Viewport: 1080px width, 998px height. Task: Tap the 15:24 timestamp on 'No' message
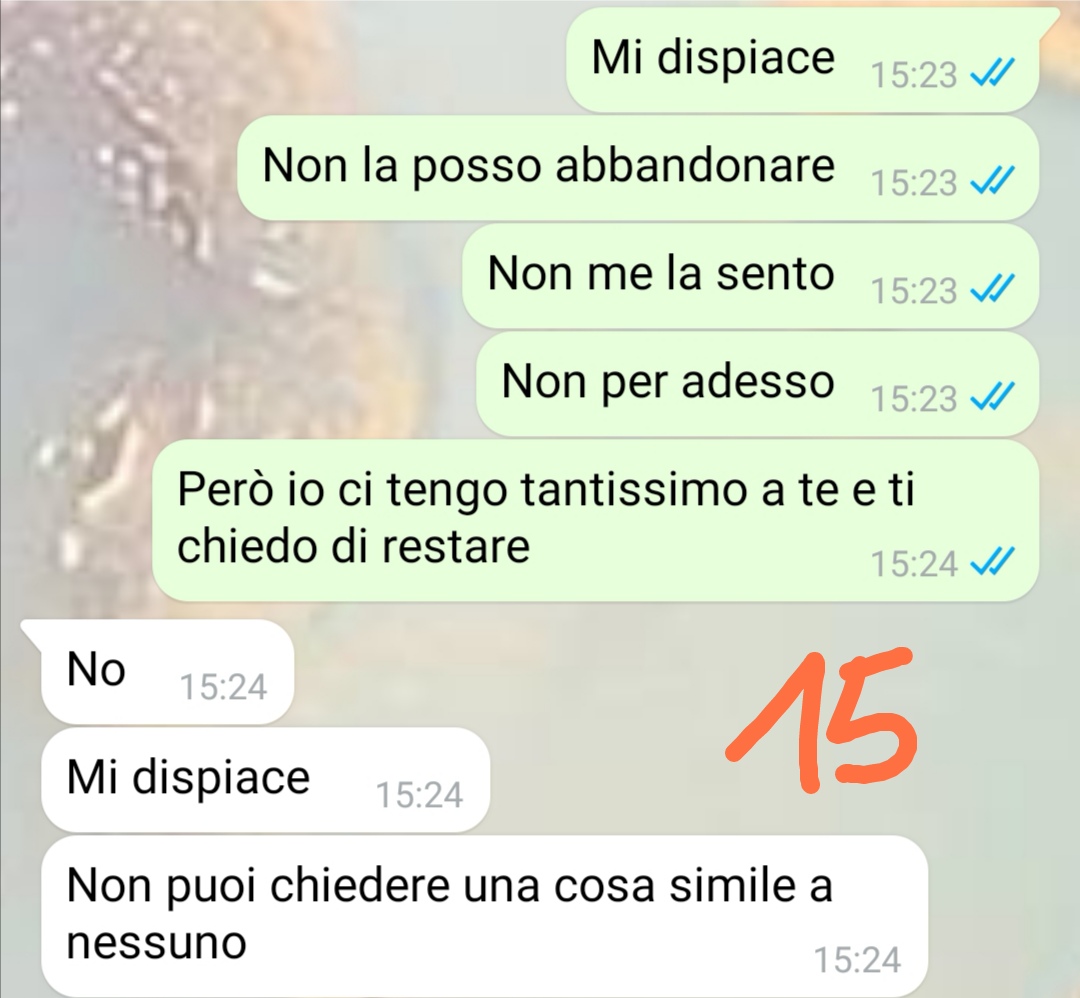click(x=223, y=687)
